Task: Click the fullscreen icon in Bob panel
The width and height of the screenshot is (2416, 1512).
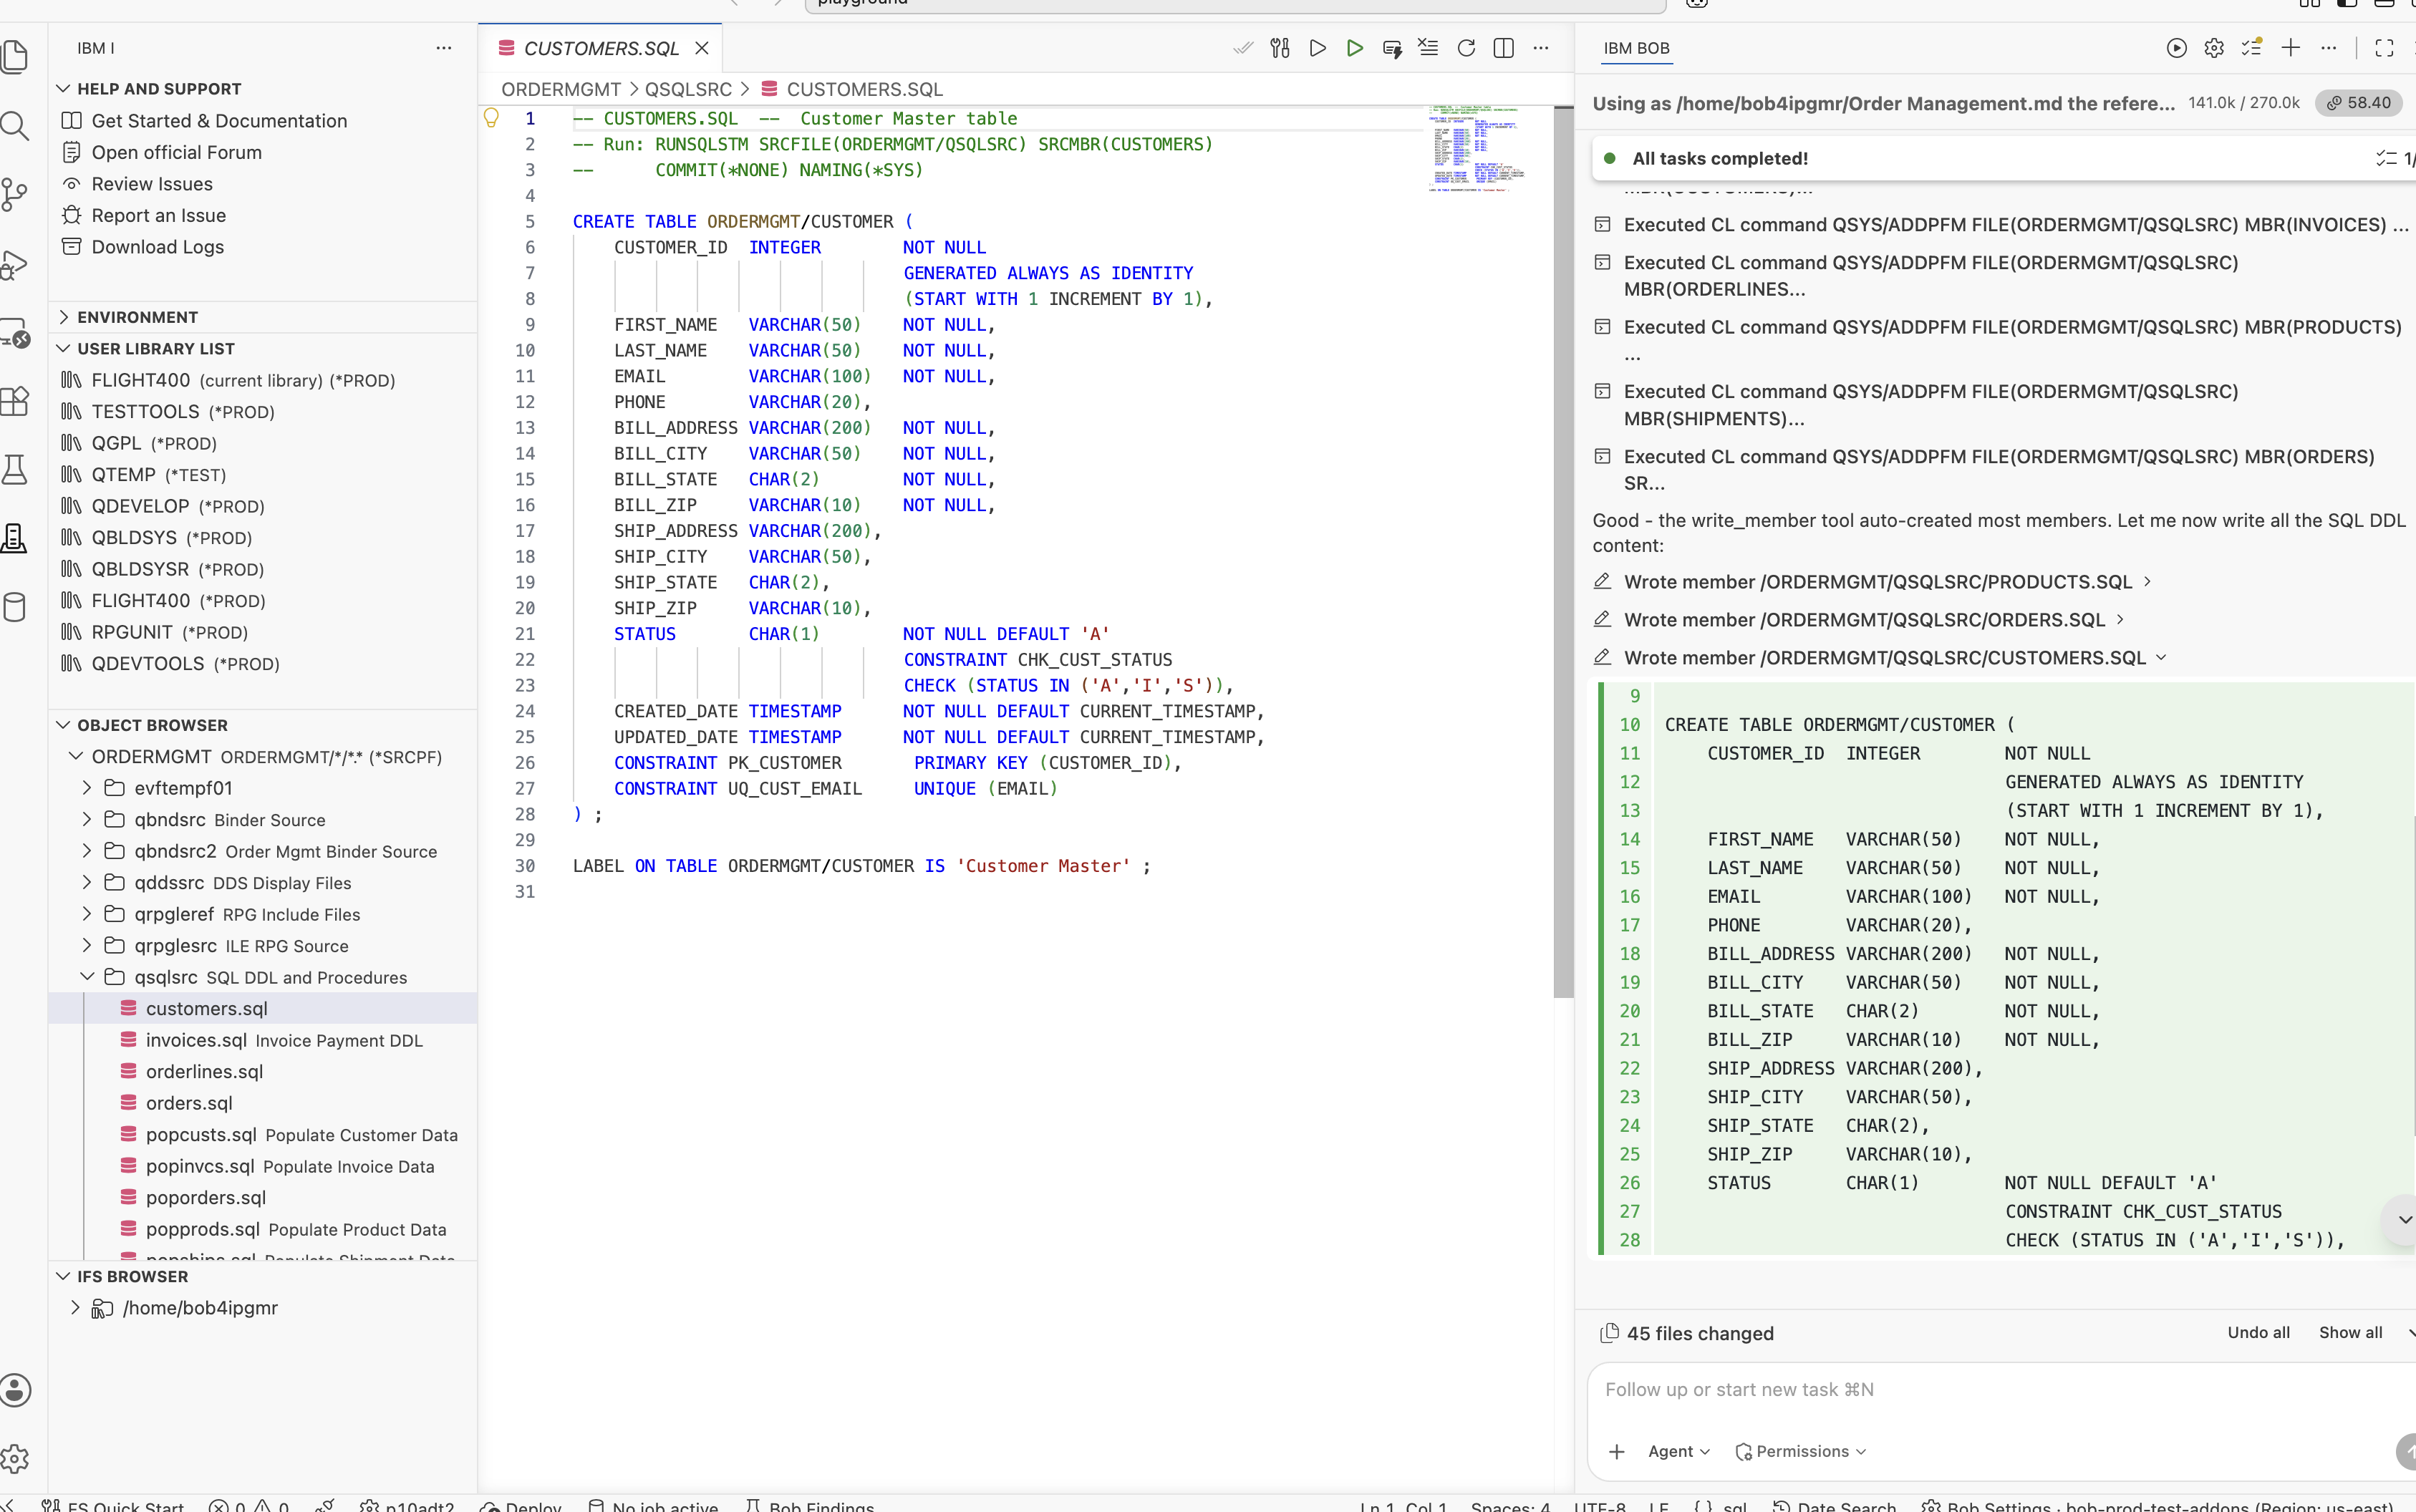Action: [2384, 48]
